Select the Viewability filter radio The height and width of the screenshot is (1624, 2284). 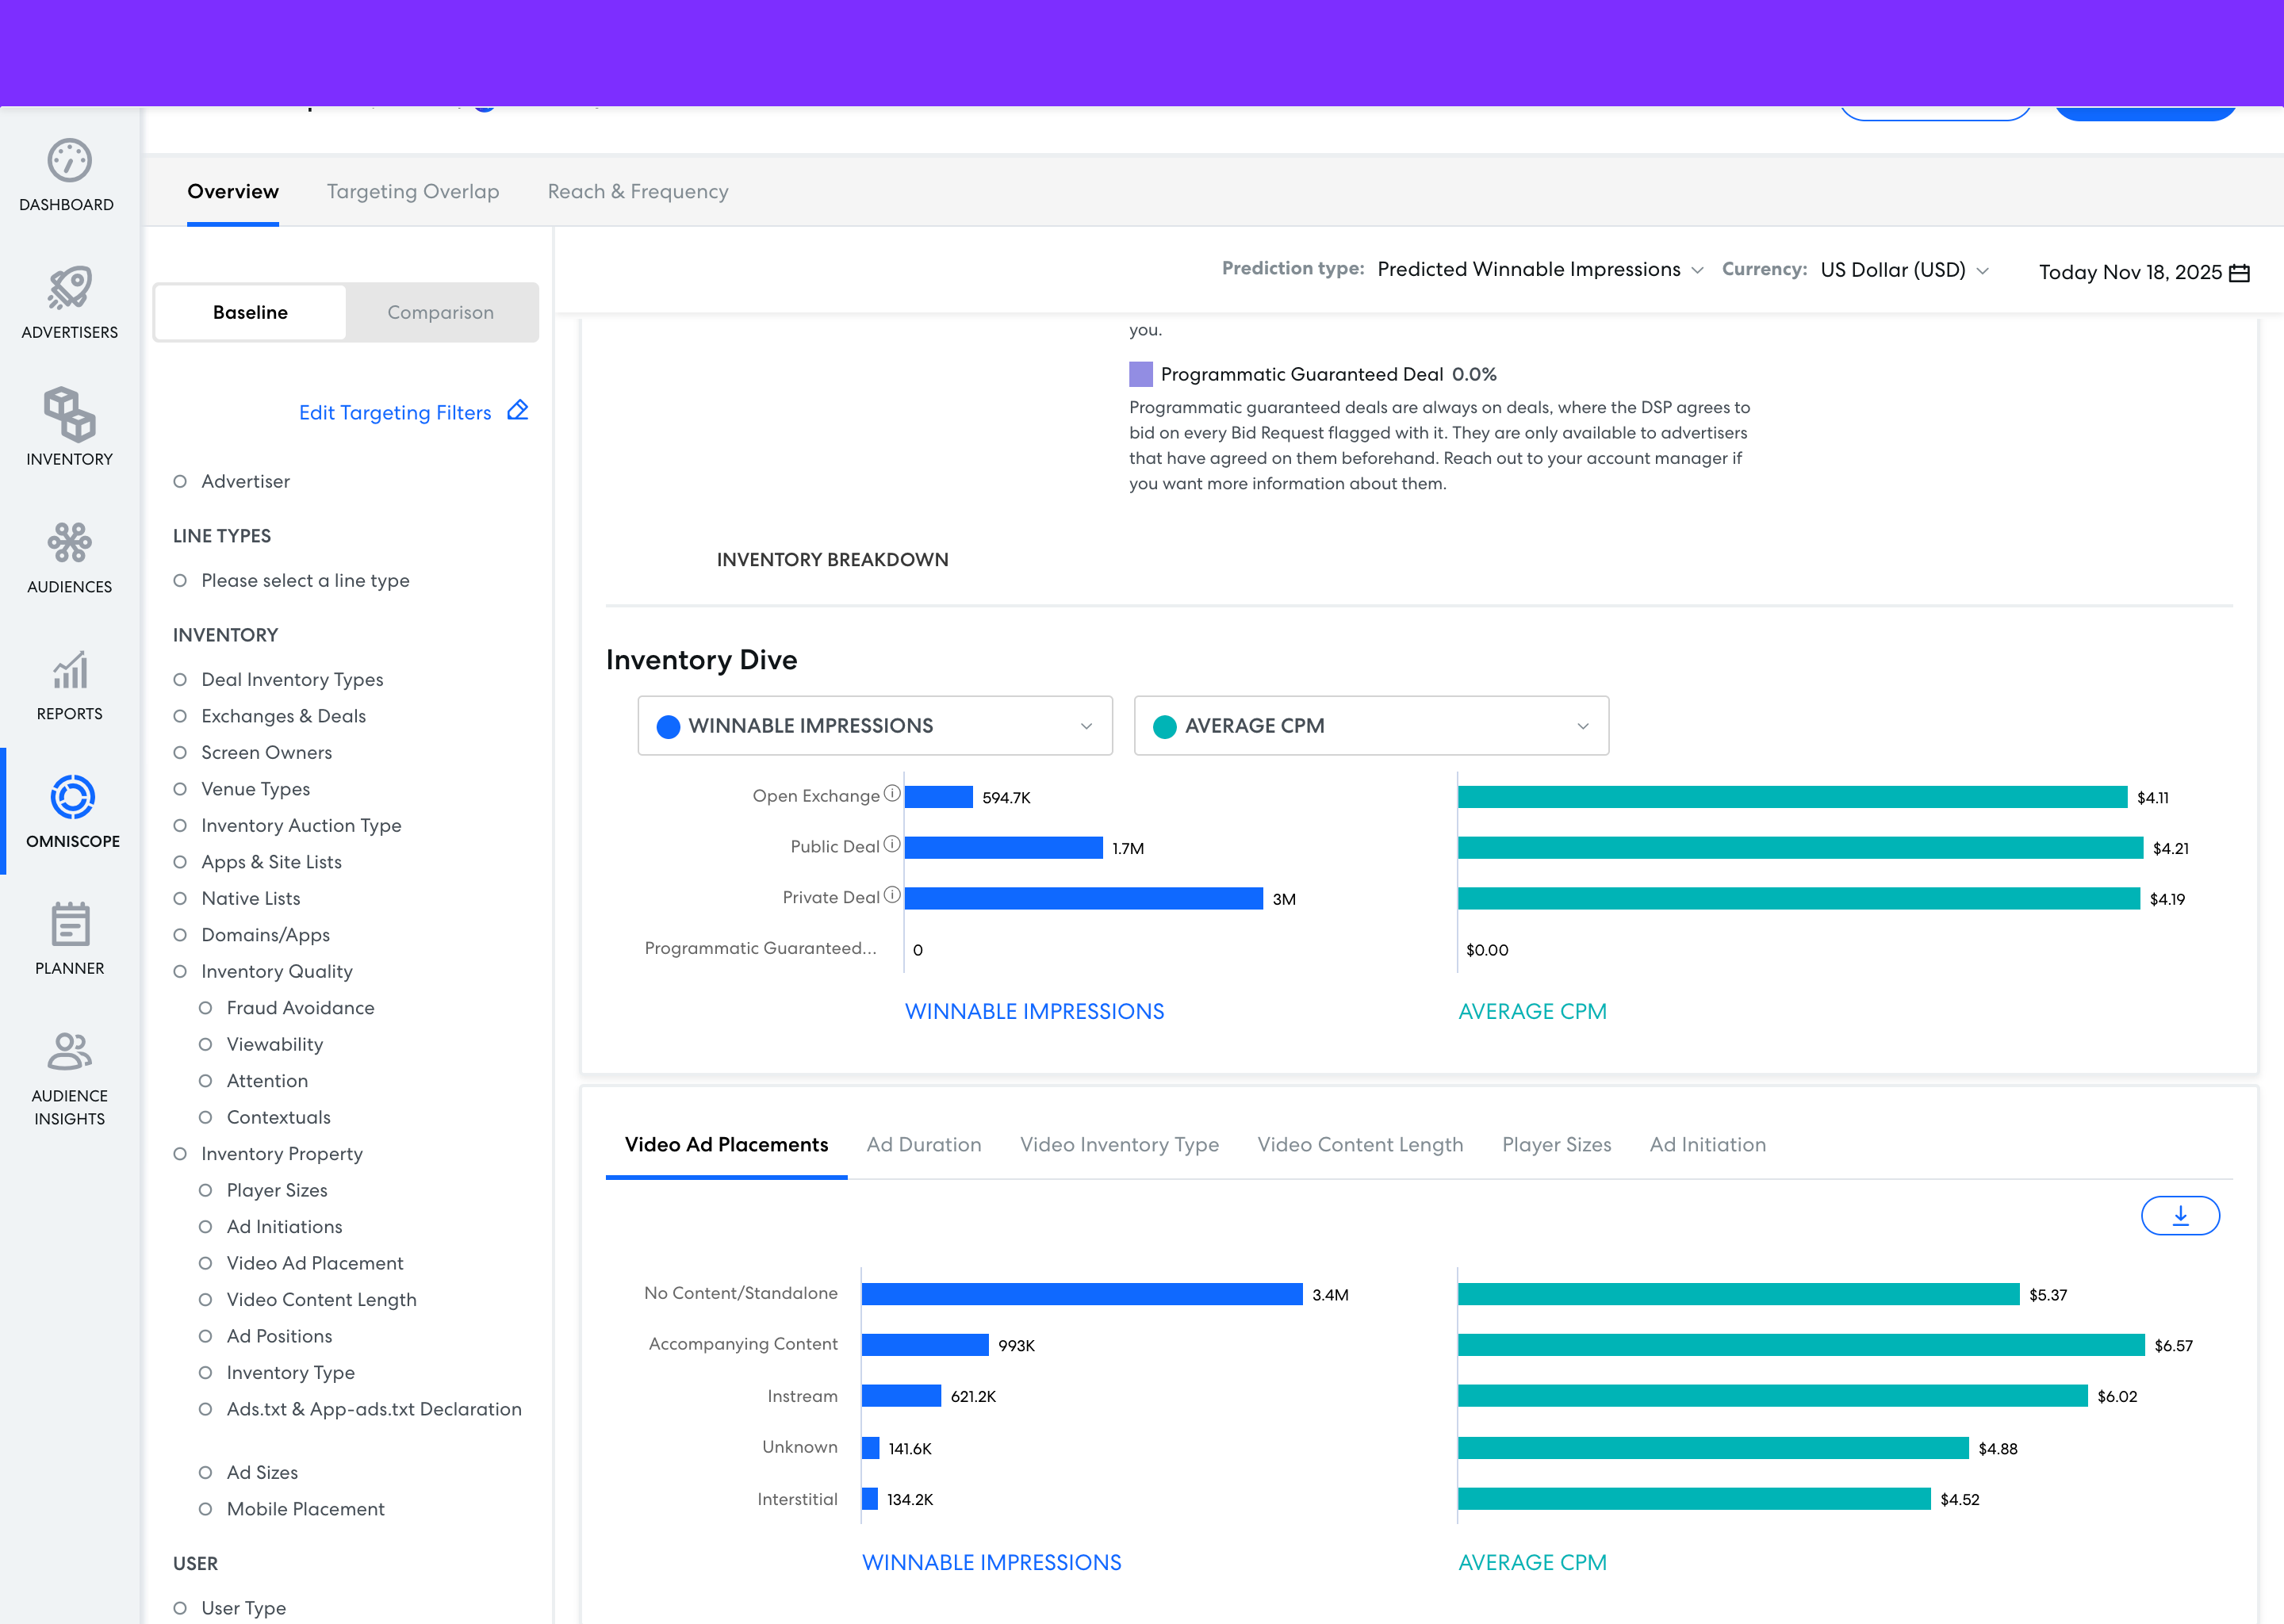click(205, 1044)
